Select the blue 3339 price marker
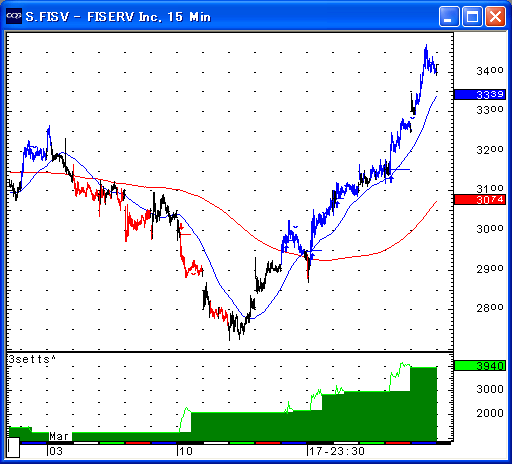 (480, 95)
